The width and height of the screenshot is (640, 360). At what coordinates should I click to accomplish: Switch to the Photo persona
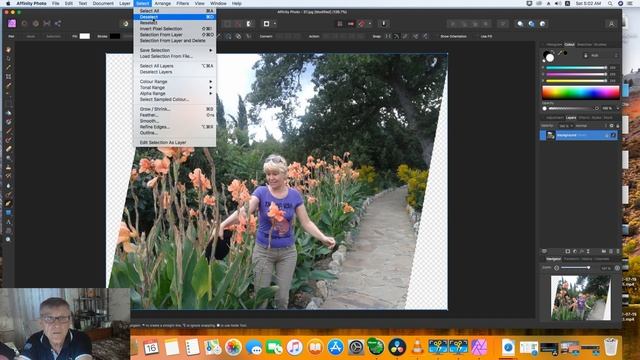[12, 24]
